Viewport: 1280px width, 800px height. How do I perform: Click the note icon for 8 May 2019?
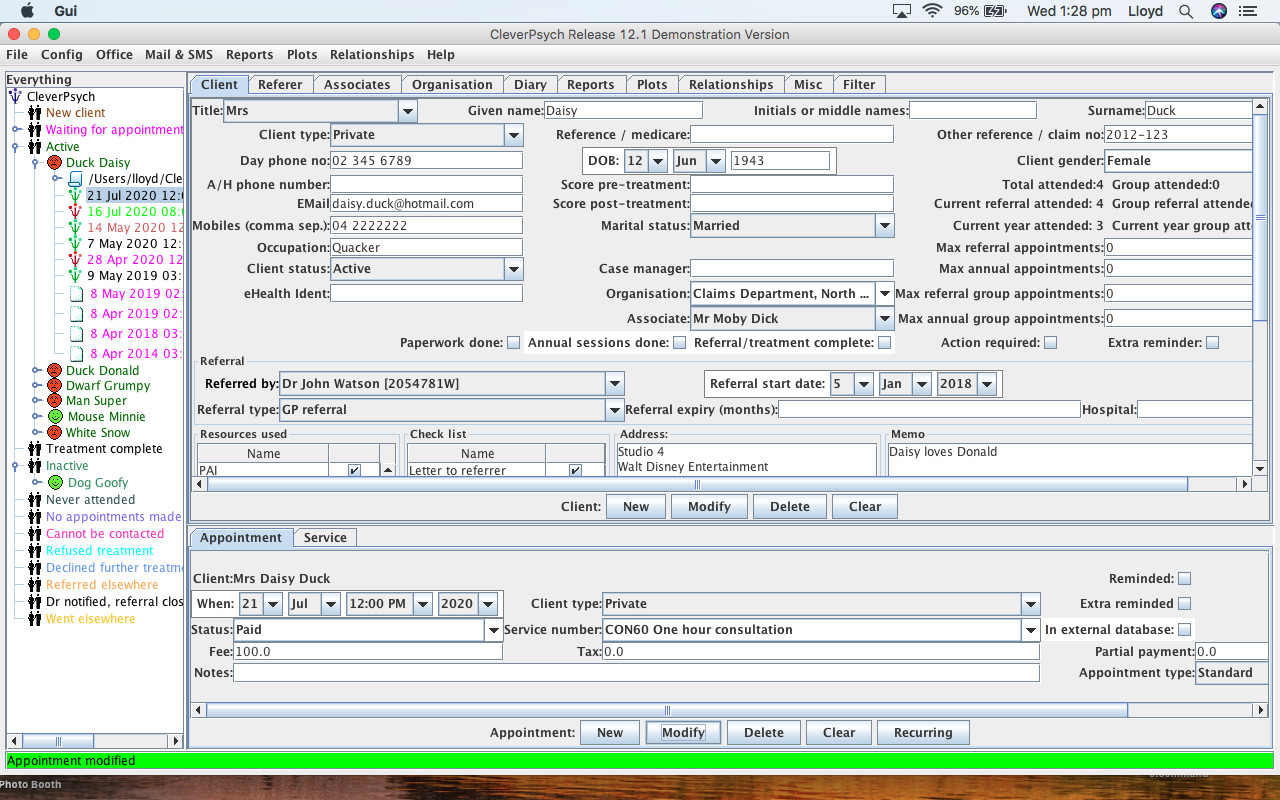tap(77, 294)
